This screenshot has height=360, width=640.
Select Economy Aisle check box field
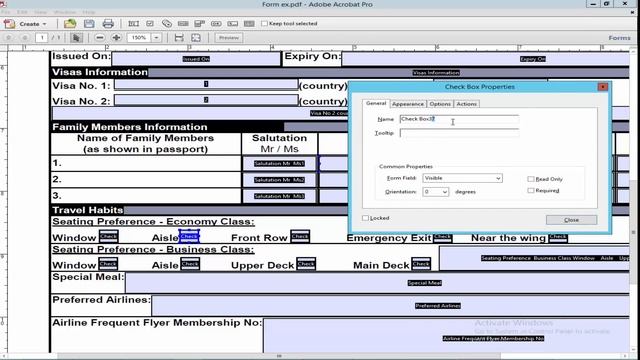tap(189, 236)
